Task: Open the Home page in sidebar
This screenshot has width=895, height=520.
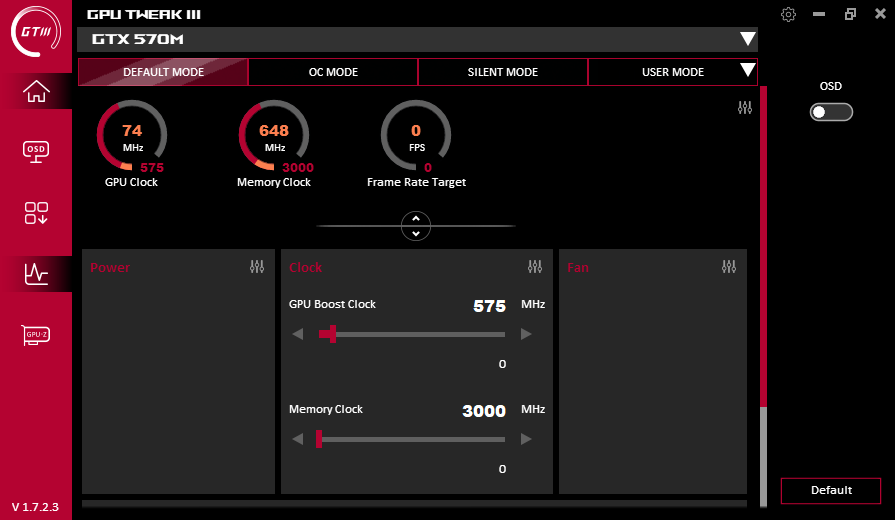Action: [x=36, y=91]
